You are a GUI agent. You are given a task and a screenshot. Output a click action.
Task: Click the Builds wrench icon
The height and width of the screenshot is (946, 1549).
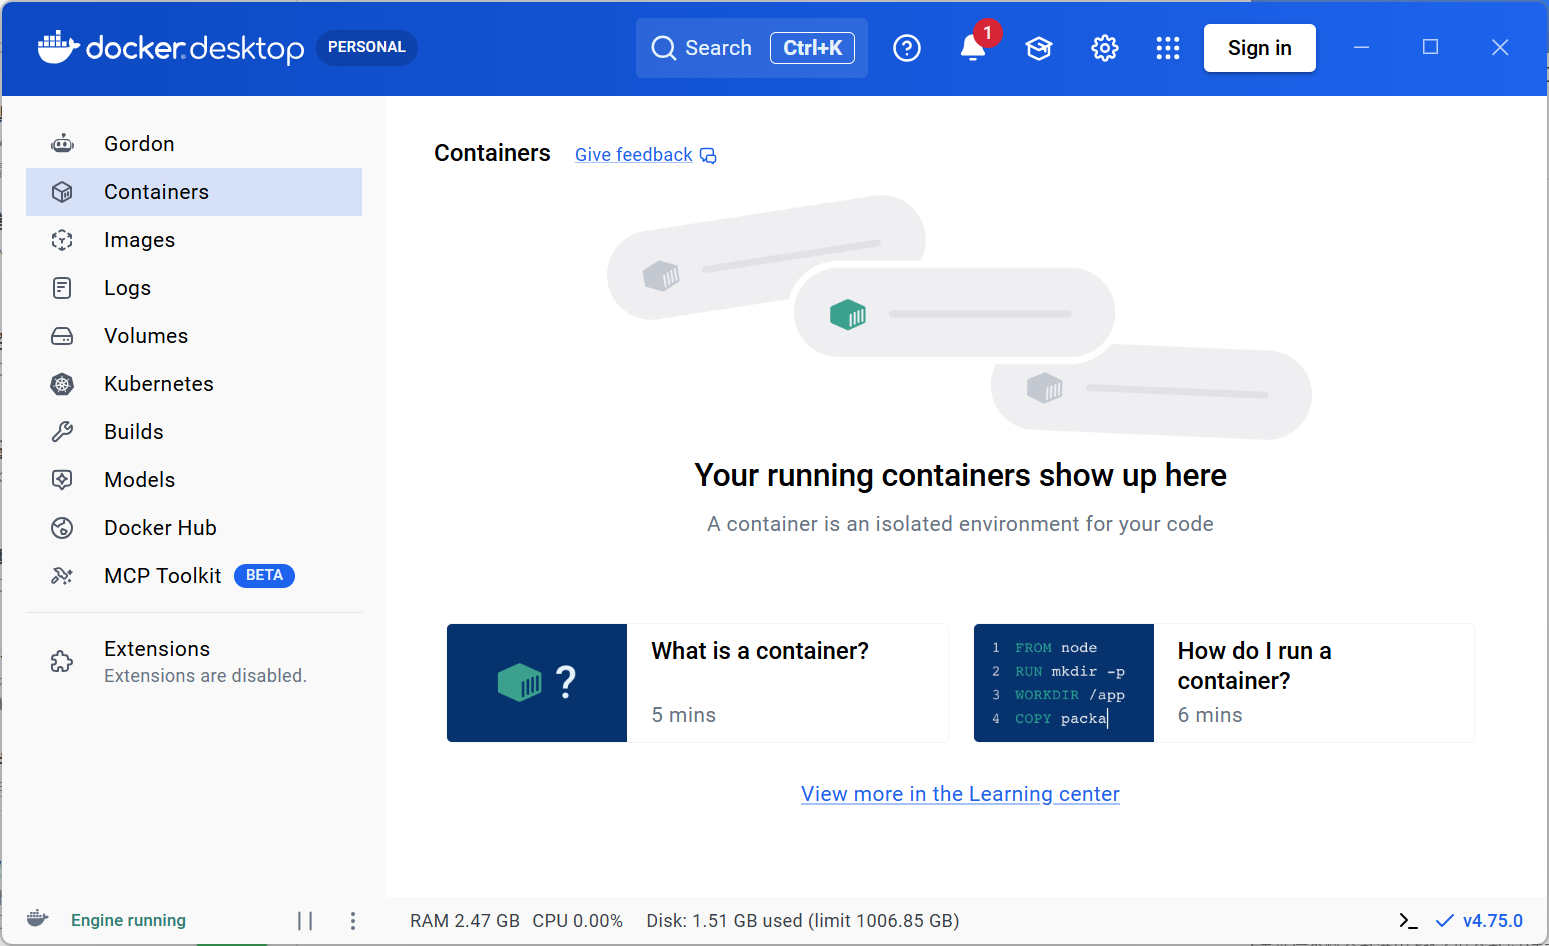click(62, 432)
